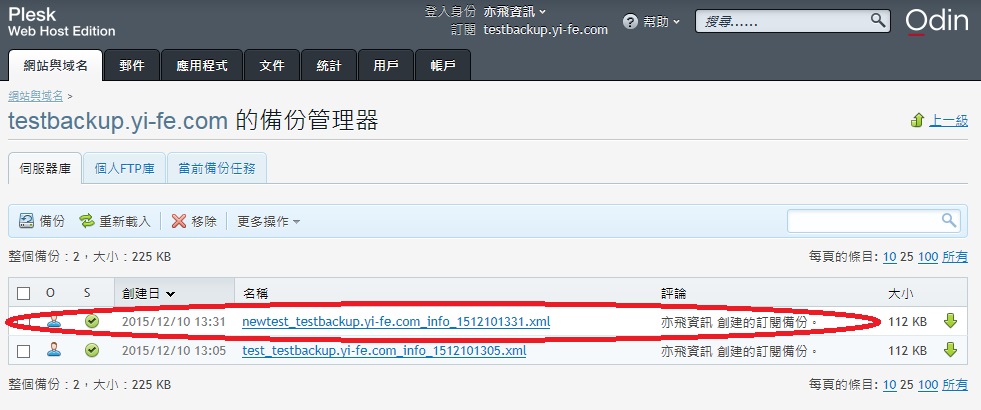
Task: Click the magnifier icon in top search box
Action: point(878,20)
